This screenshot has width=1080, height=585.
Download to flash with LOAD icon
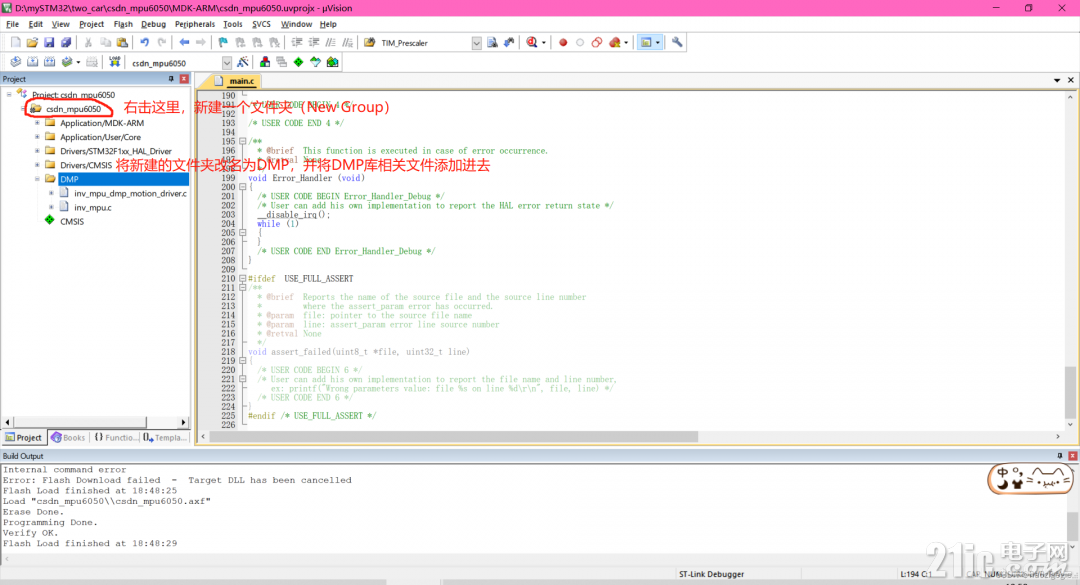tap(114, 62)
